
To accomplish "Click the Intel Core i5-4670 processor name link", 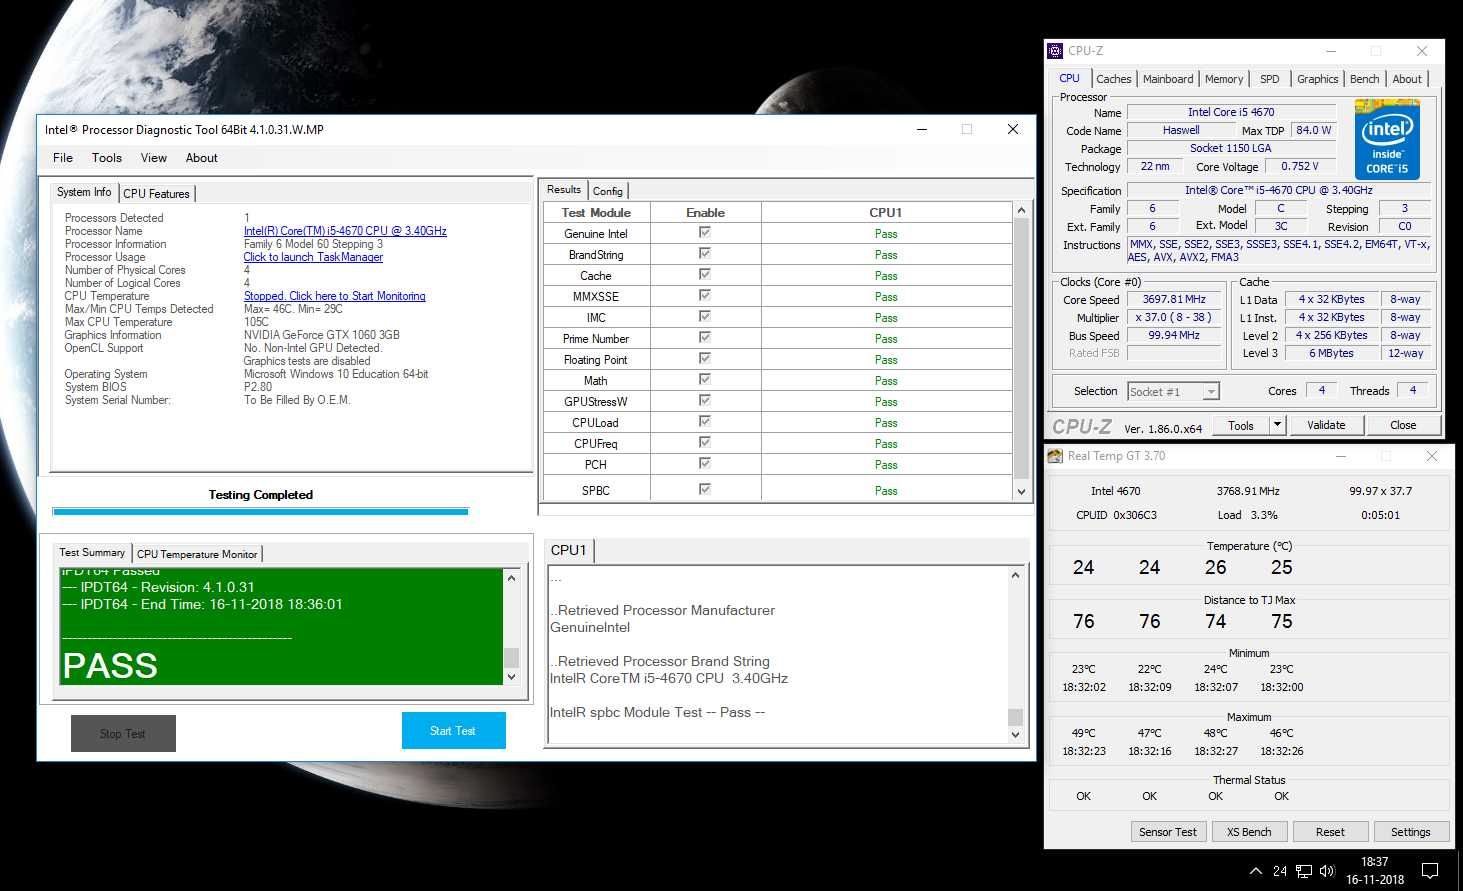I will (345, 231).
